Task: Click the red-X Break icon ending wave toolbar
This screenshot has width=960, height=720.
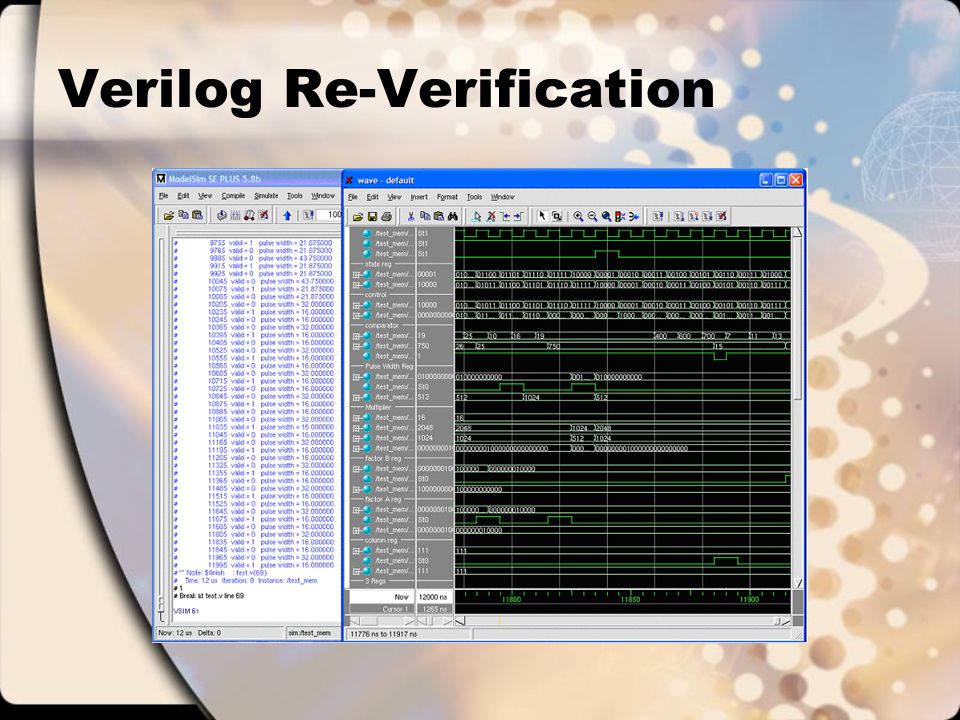Action: tap(722, 216)
